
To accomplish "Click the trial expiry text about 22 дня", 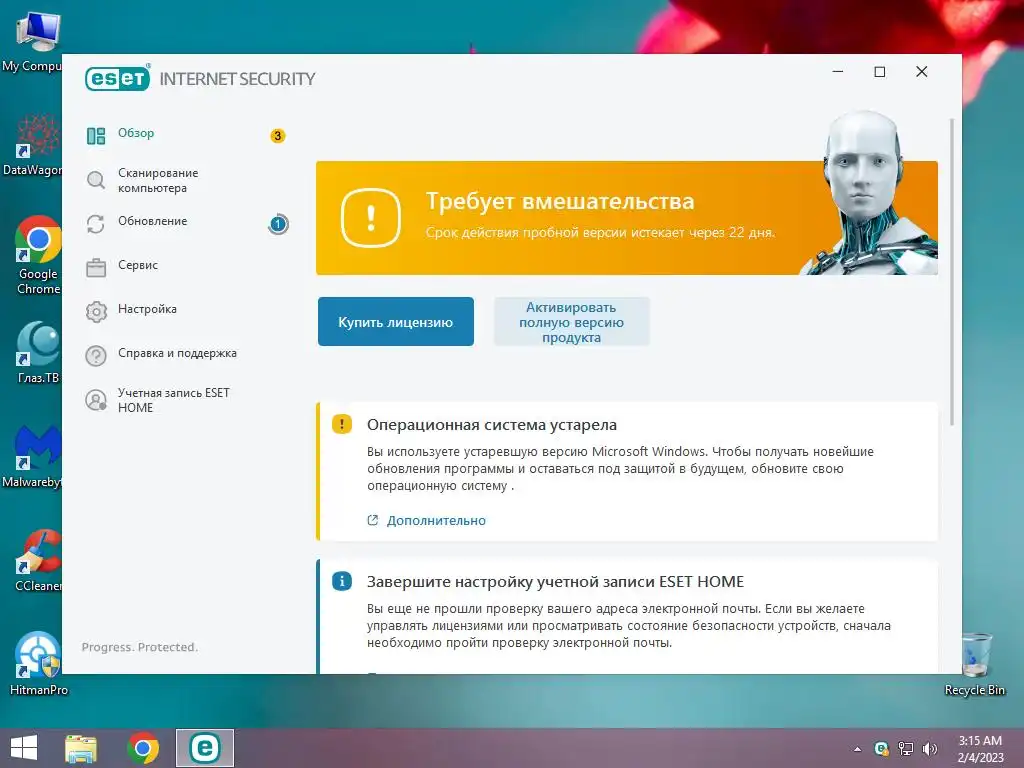I will [600, 232].
